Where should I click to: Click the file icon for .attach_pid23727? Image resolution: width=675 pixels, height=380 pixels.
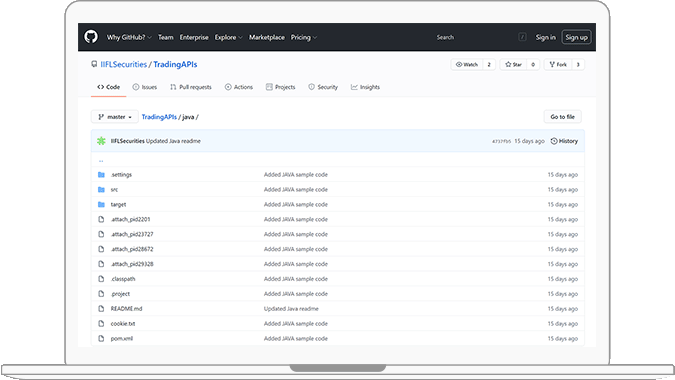click(101, 234)
